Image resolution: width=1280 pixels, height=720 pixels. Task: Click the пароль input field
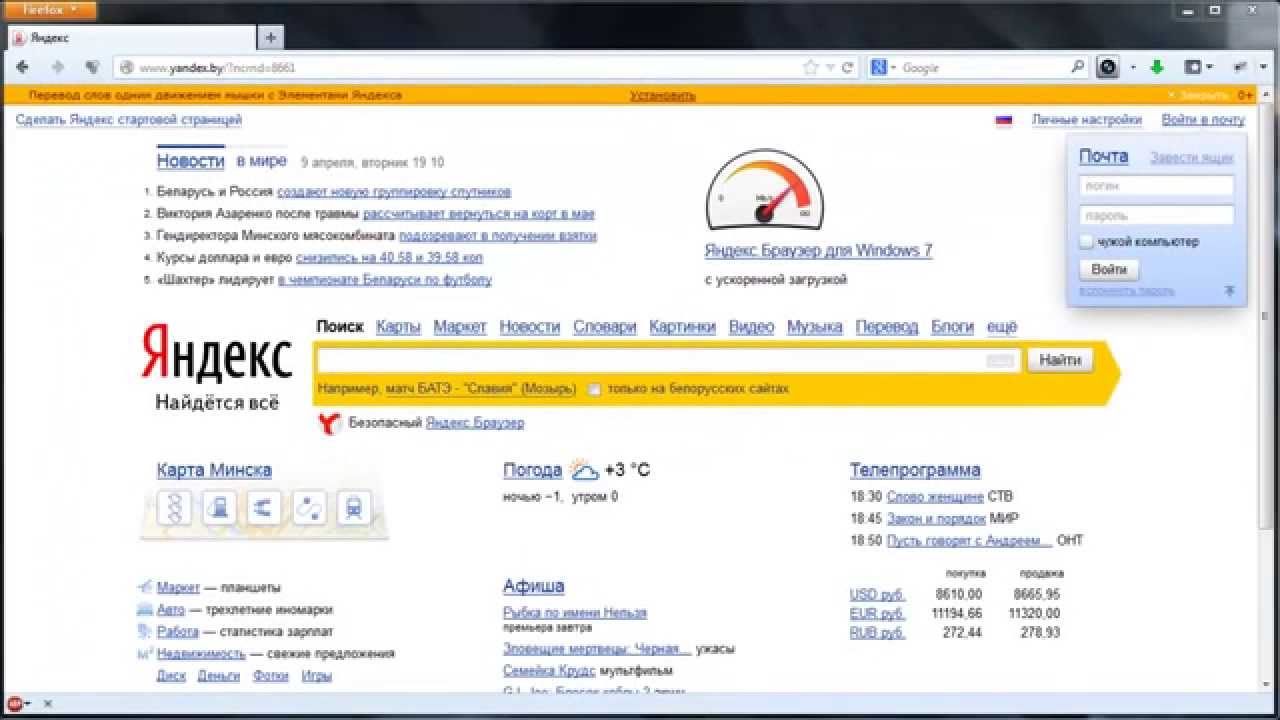[1156, 215]
